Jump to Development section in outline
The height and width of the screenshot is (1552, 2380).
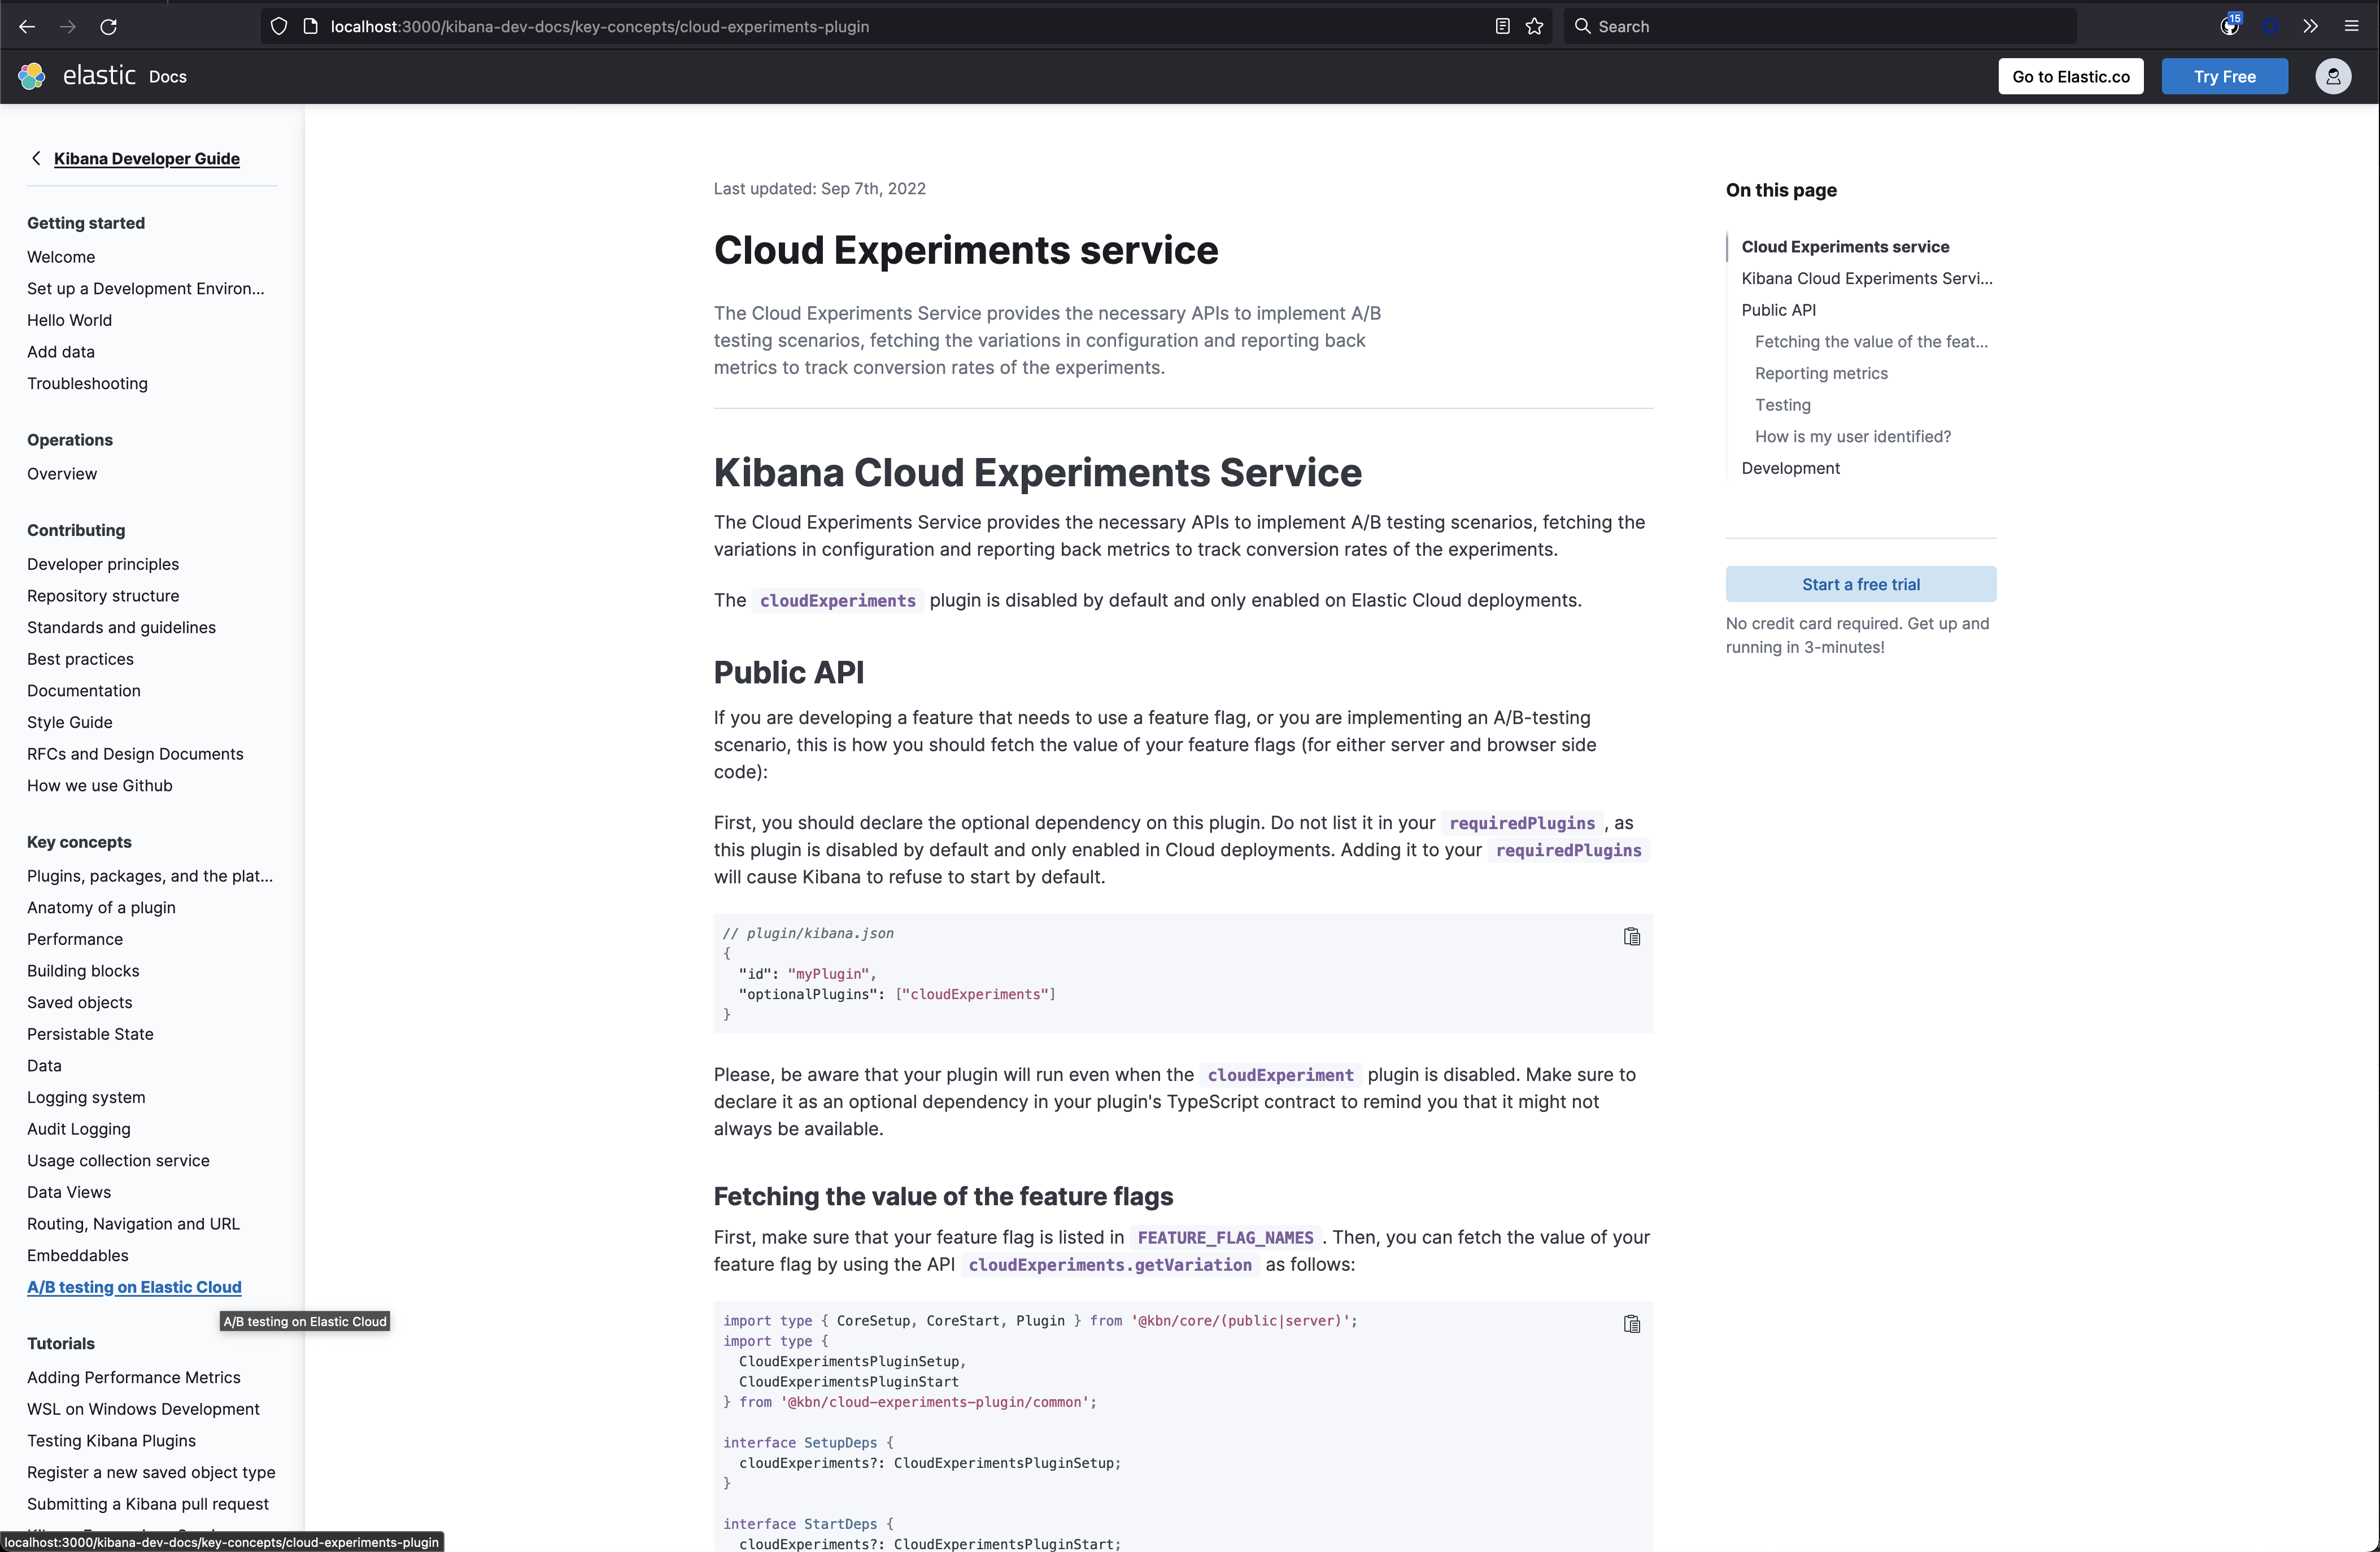(1790, 468)
